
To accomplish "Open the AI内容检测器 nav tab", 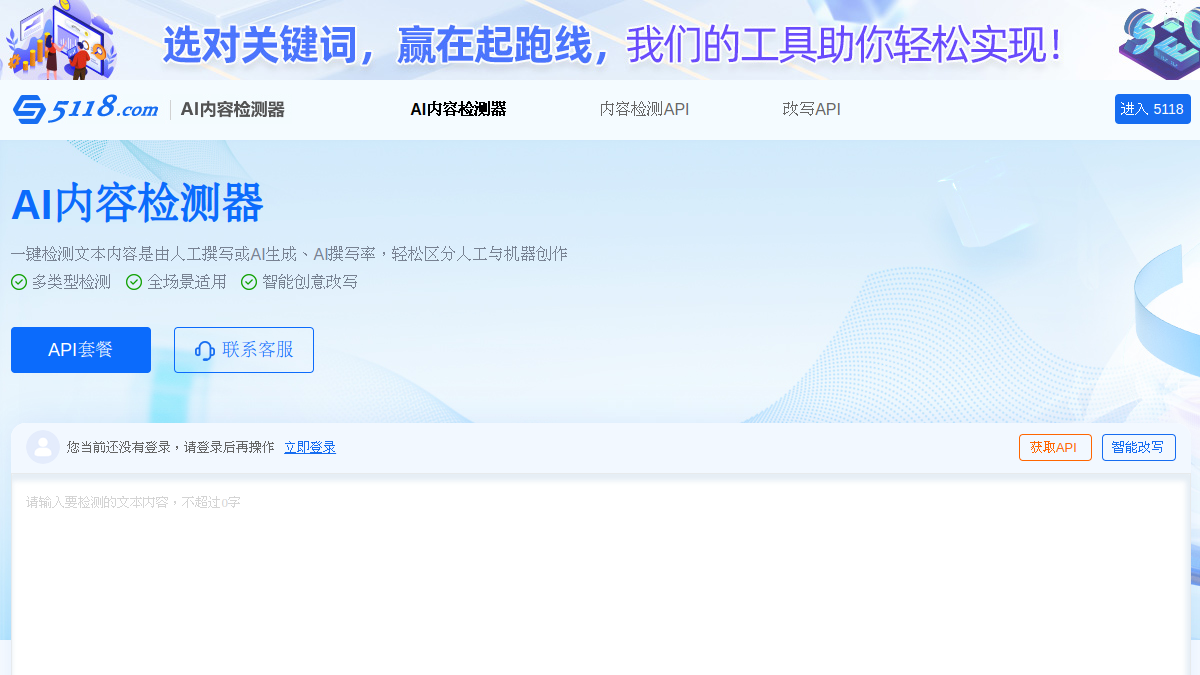I will 458,109.
